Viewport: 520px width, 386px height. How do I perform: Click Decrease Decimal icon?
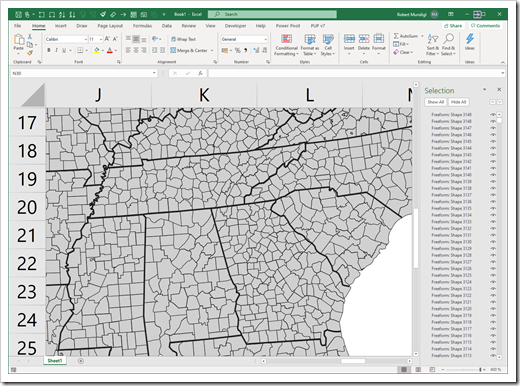(264, 50)
